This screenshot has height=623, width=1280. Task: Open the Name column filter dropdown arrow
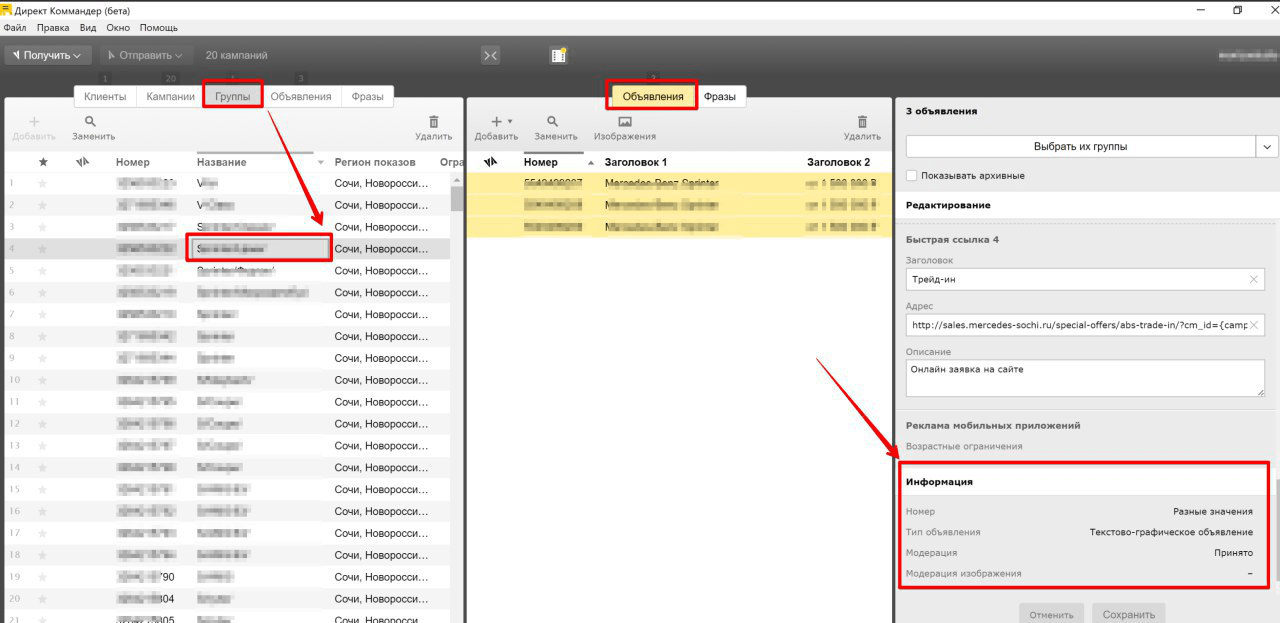pyautogui.click(x=321, y=162)
